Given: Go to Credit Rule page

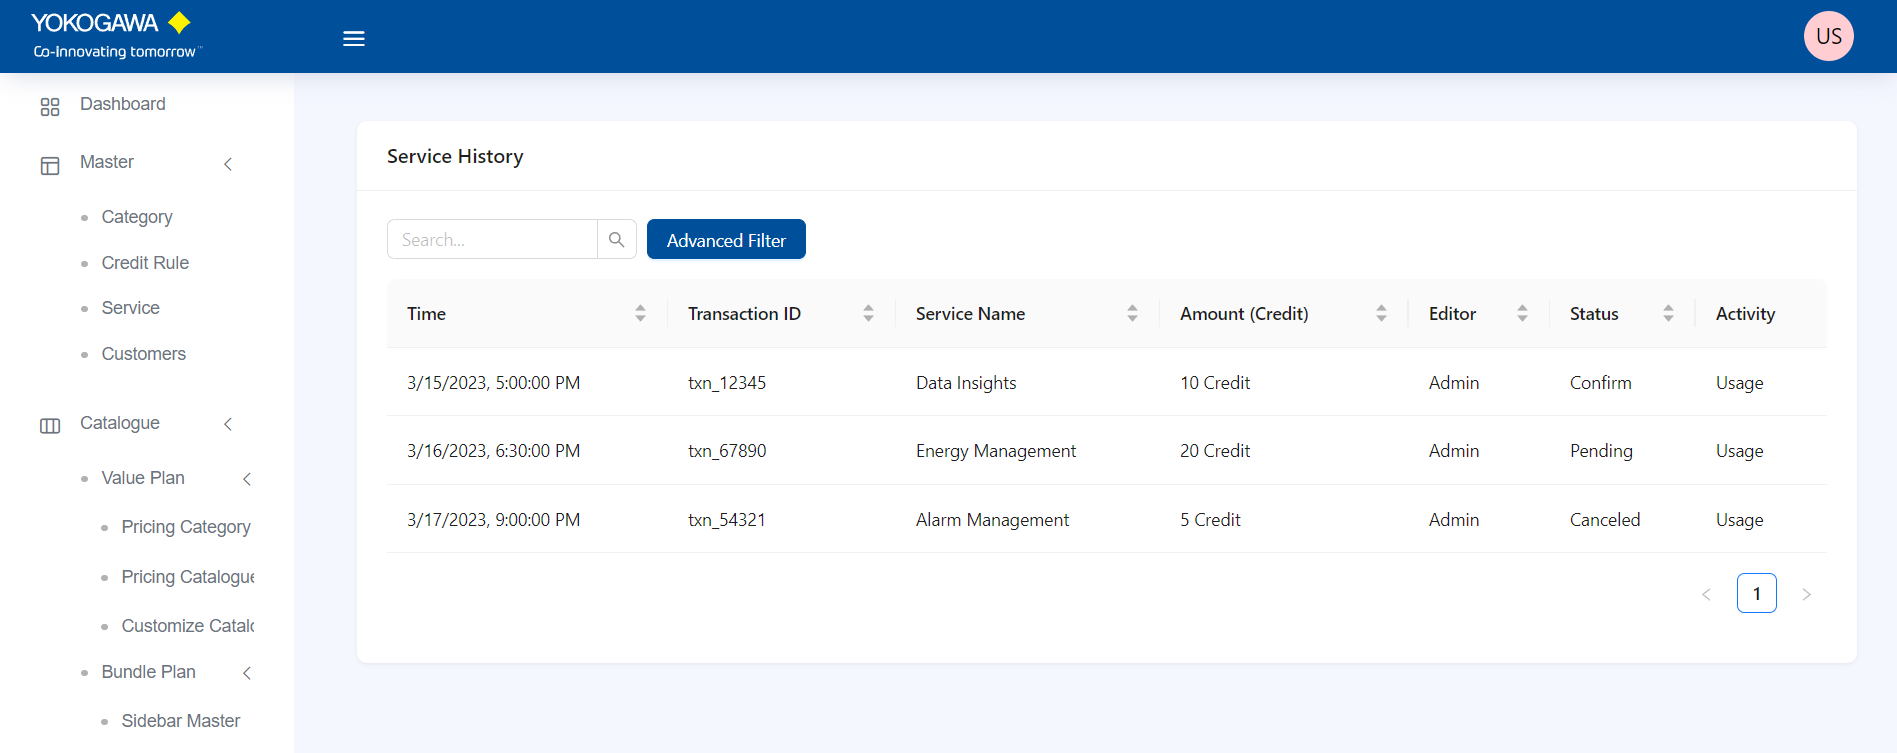Looking at the screenshot, I should [145, 263].
